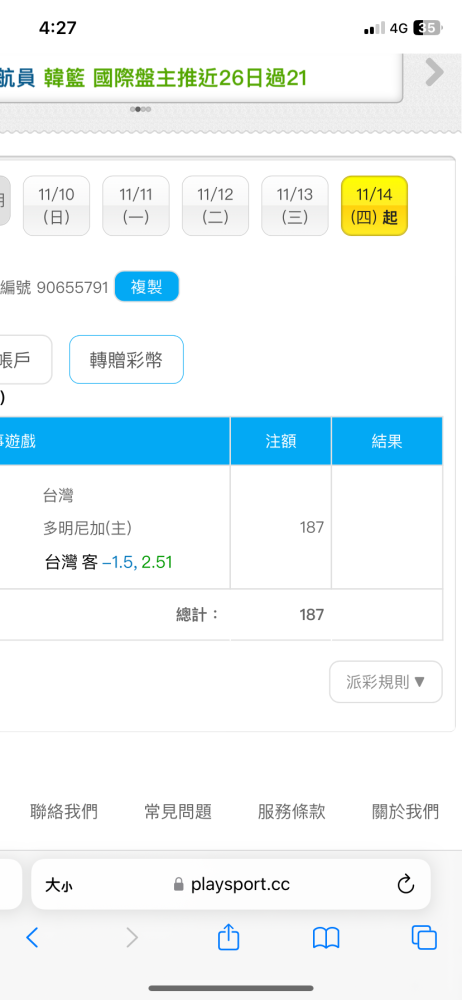Viewport: 462px width, 1000px height.
Task: Select the 11/12 (二) date tab
Action: click(x=215, y=206)
